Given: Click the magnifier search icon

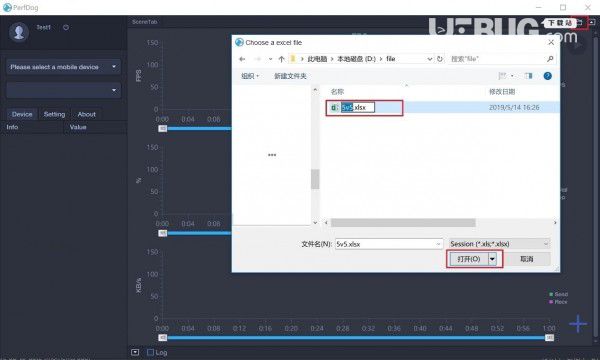Looking at the screenshot, I should click(x=550, y=59).
